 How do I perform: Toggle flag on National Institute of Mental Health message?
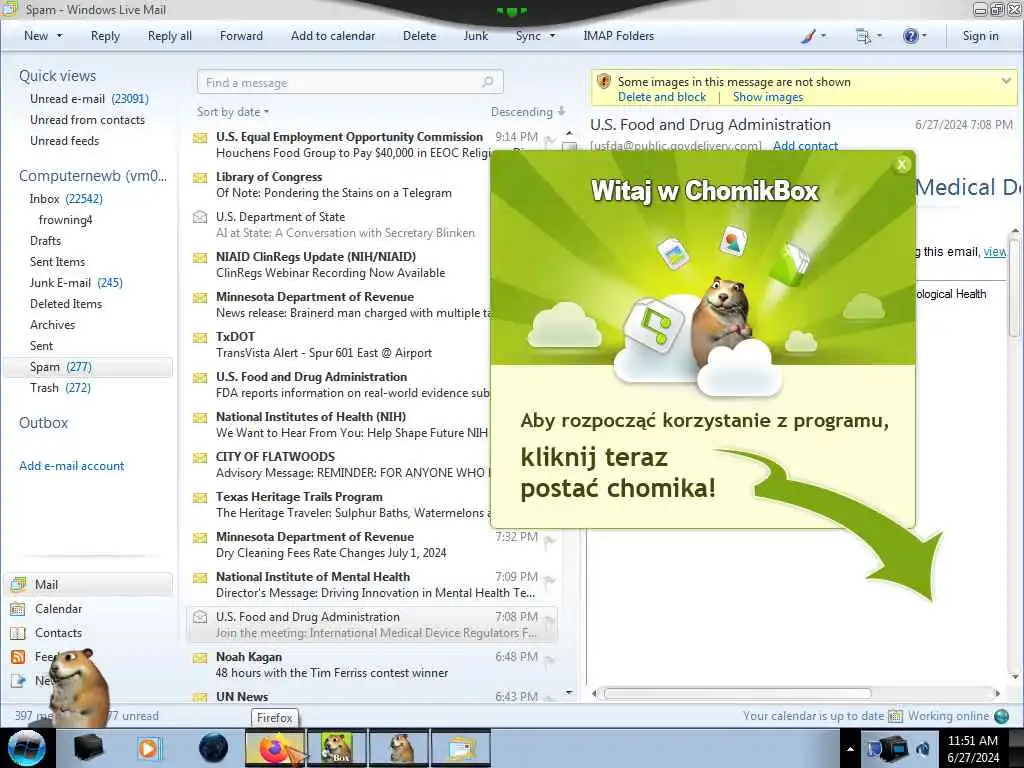tap(549, 581)
